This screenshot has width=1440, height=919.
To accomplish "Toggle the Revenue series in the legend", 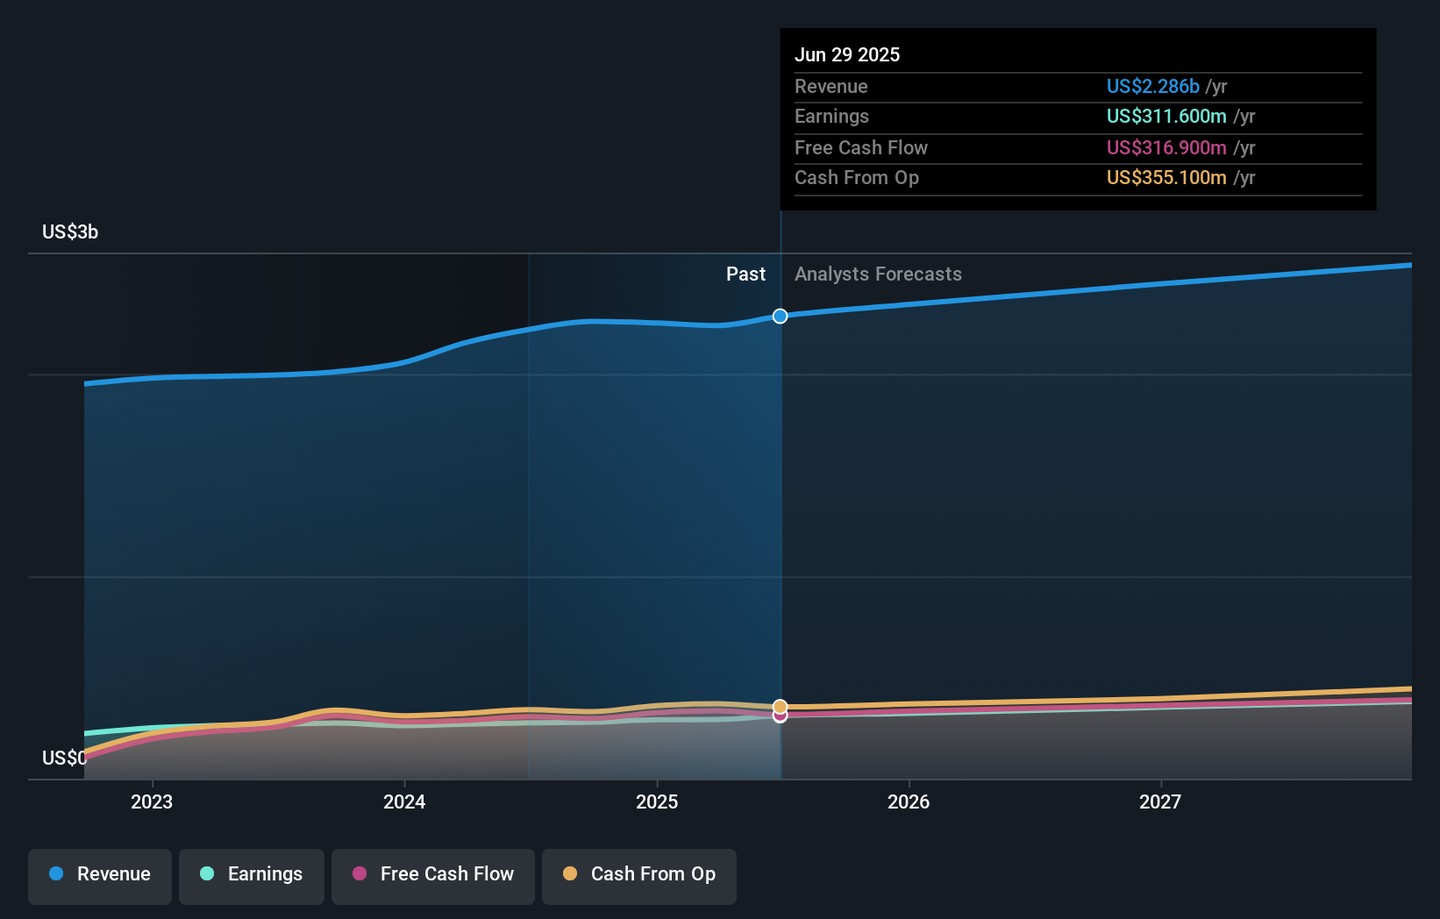I will 100,875.
